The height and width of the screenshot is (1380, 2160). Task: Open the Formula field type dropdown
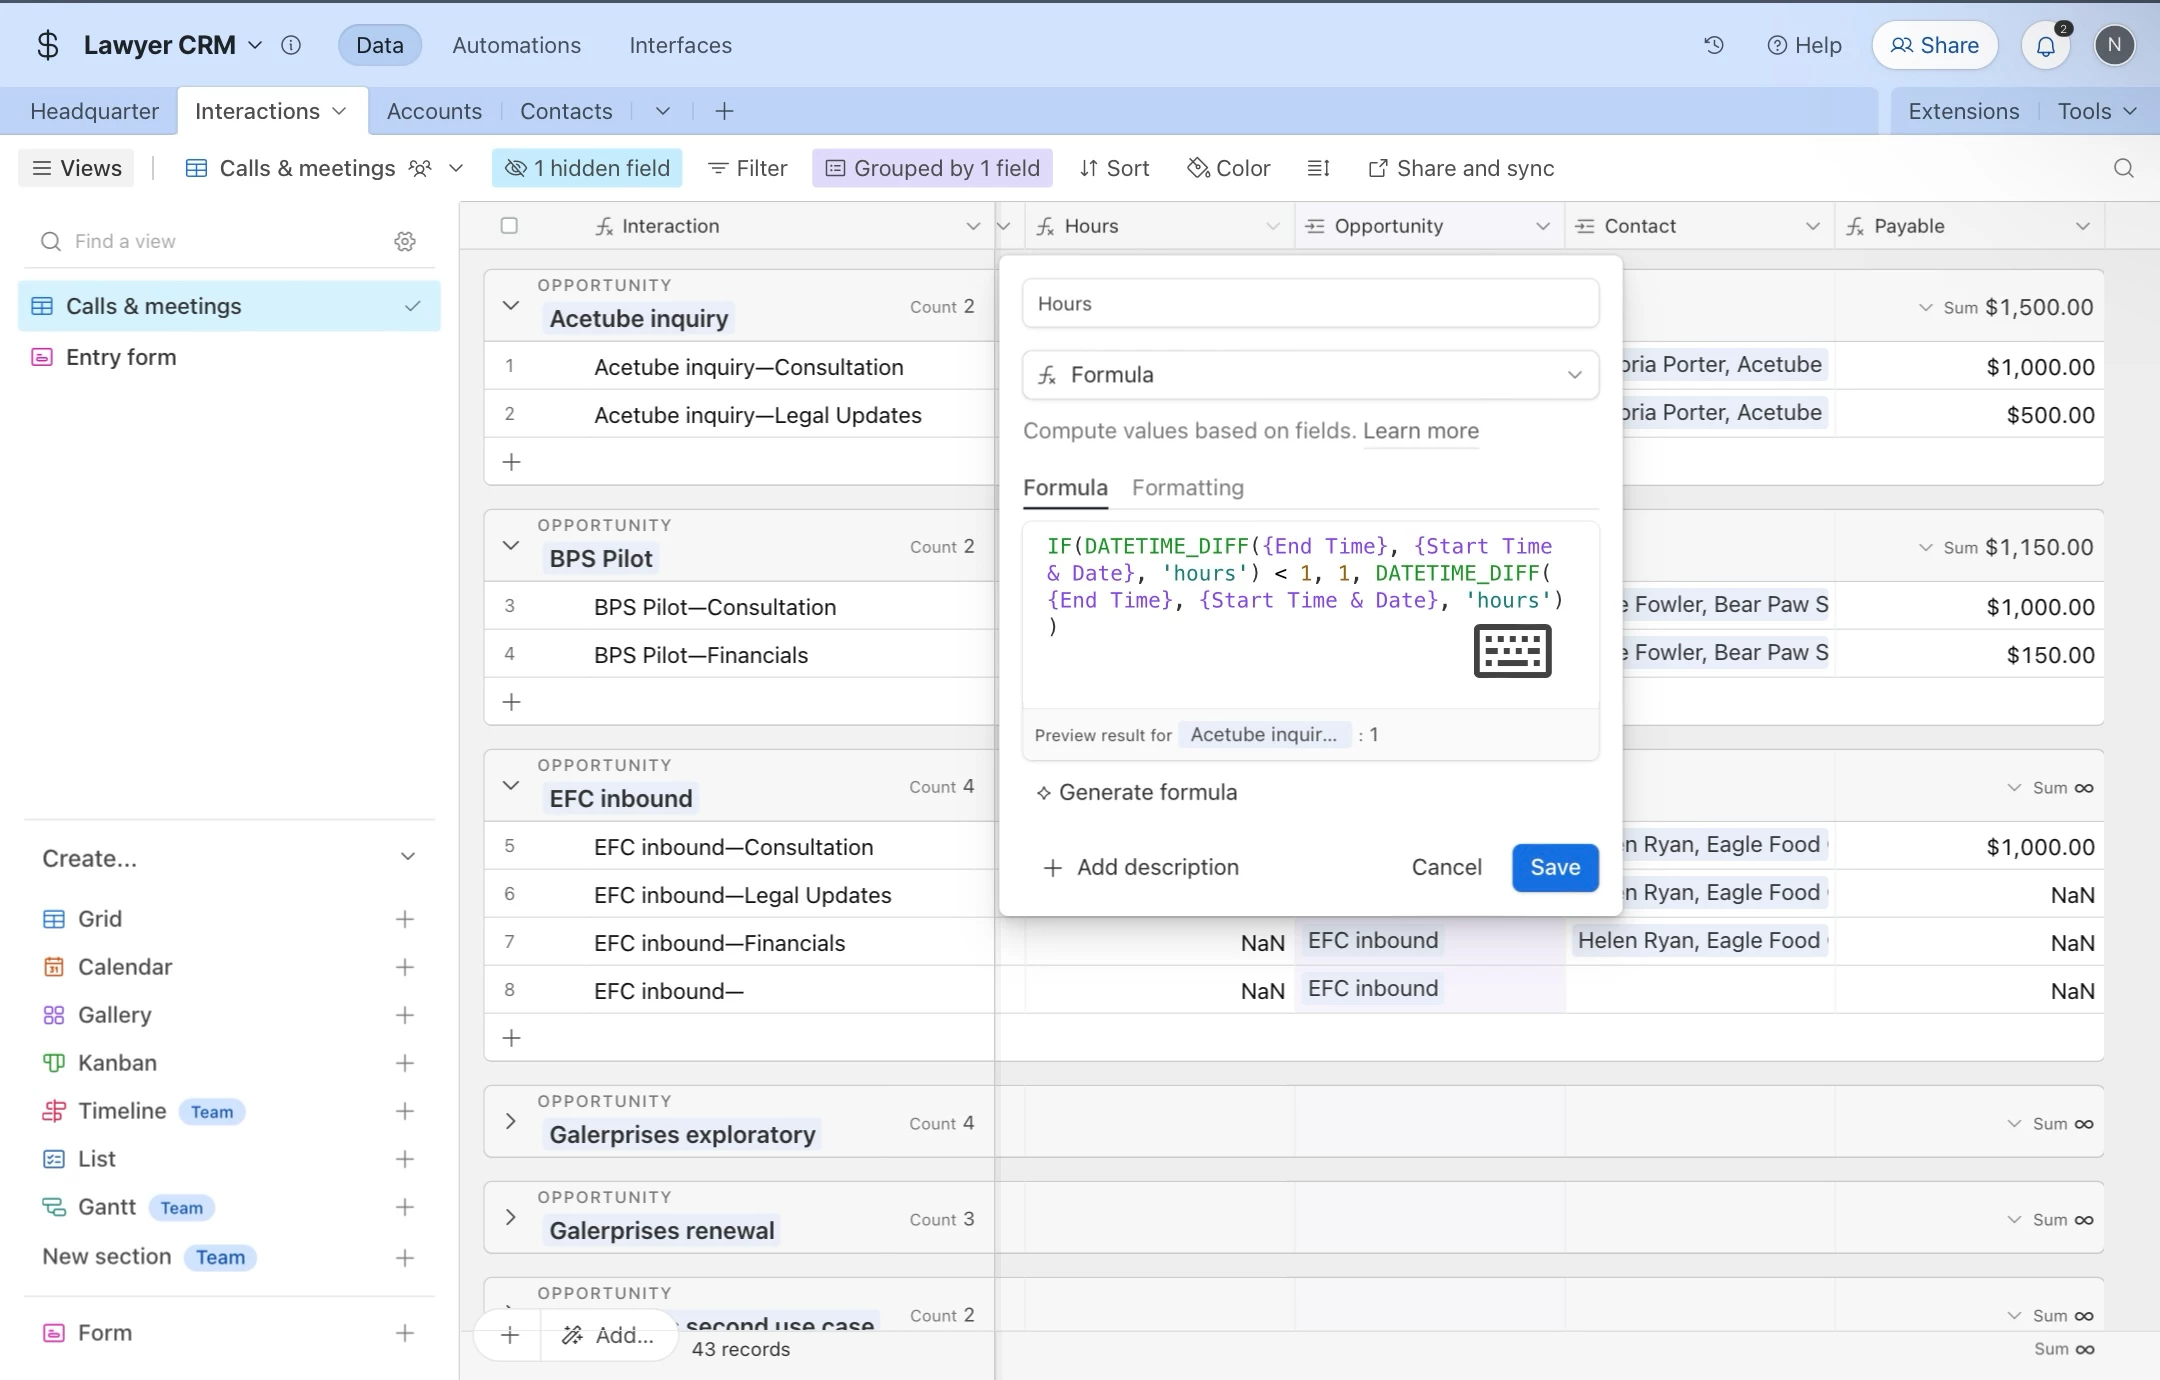click(x=1310, y=375)
